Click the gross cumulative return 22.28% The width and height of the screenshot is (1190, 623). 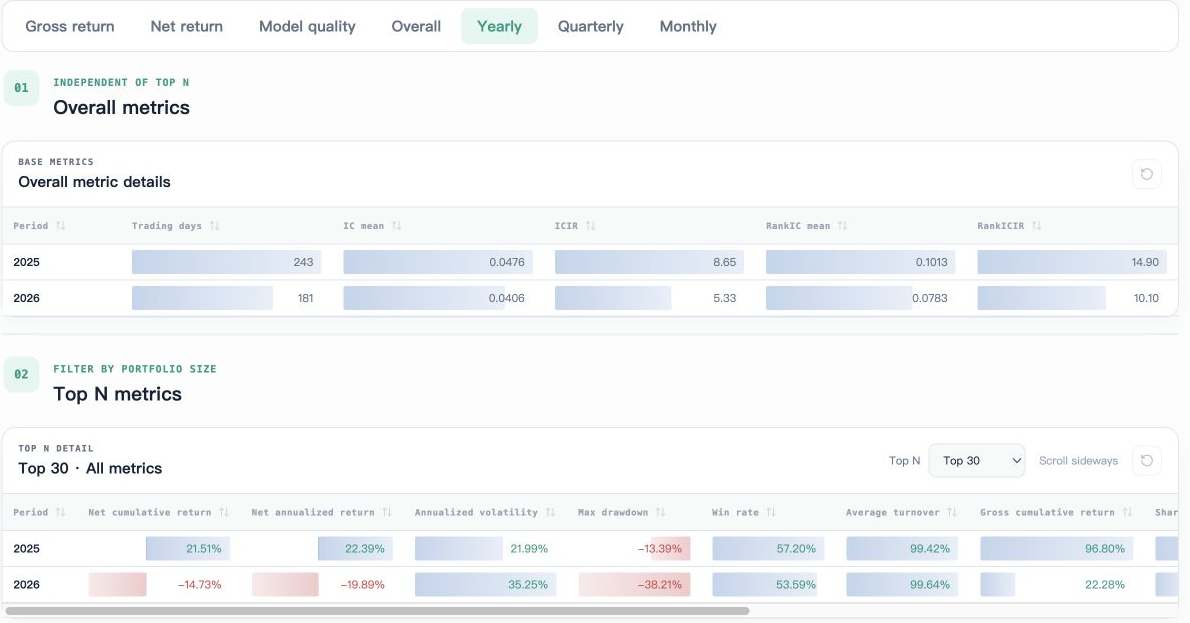[x=1105, y=585]
